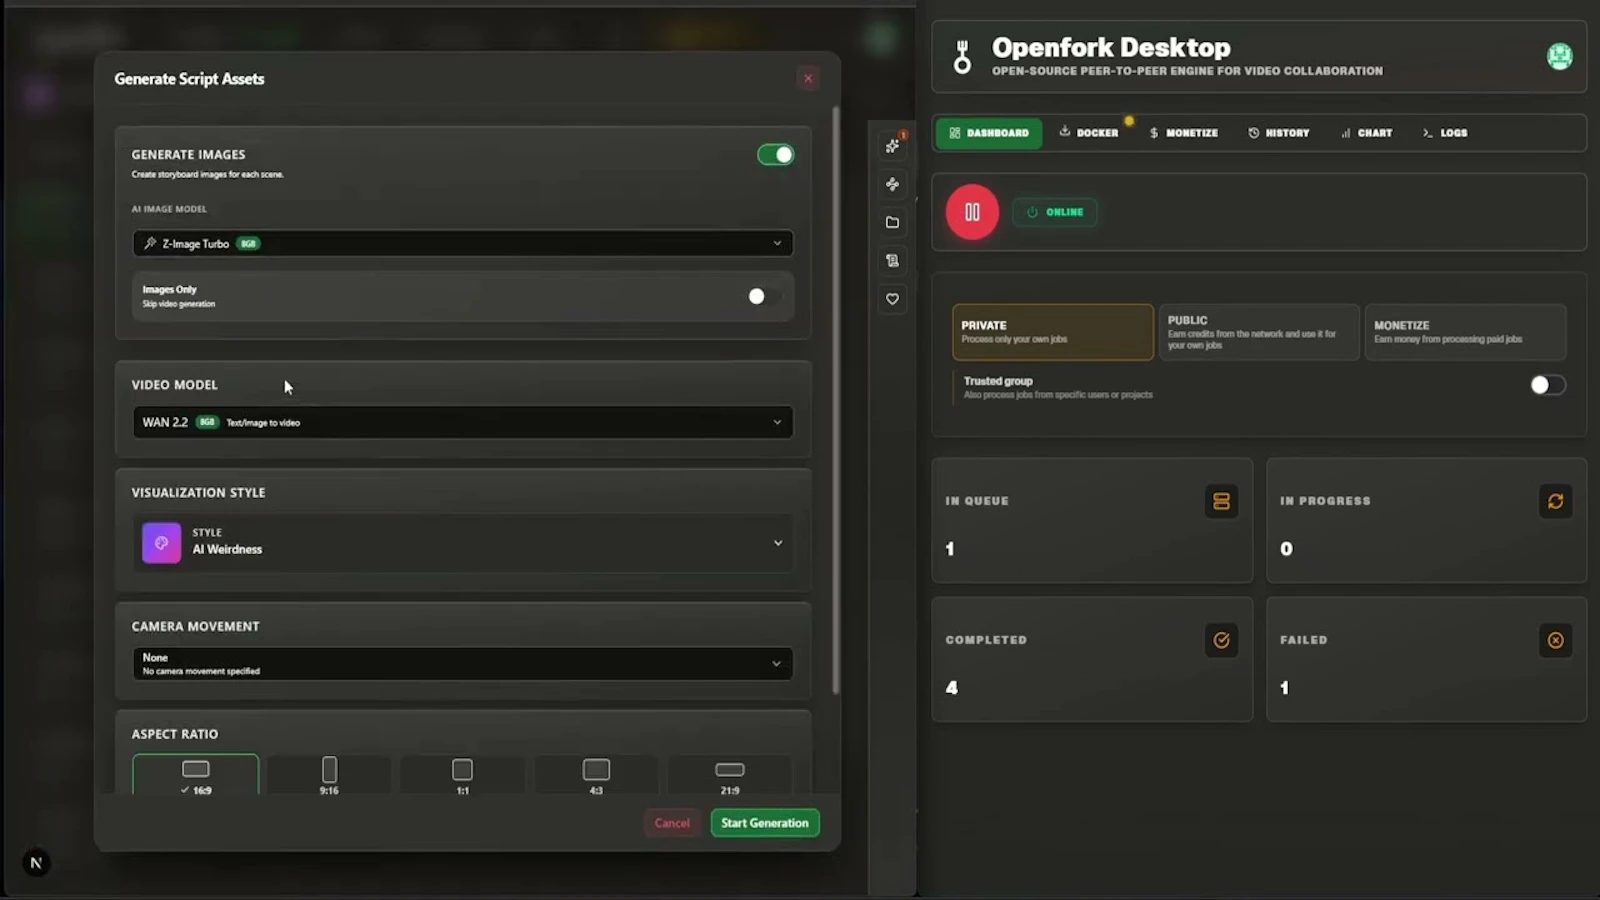Viewport: 1600px width, 900px height.
Task: Click the Failed count 1
Action: (1284, 688)
